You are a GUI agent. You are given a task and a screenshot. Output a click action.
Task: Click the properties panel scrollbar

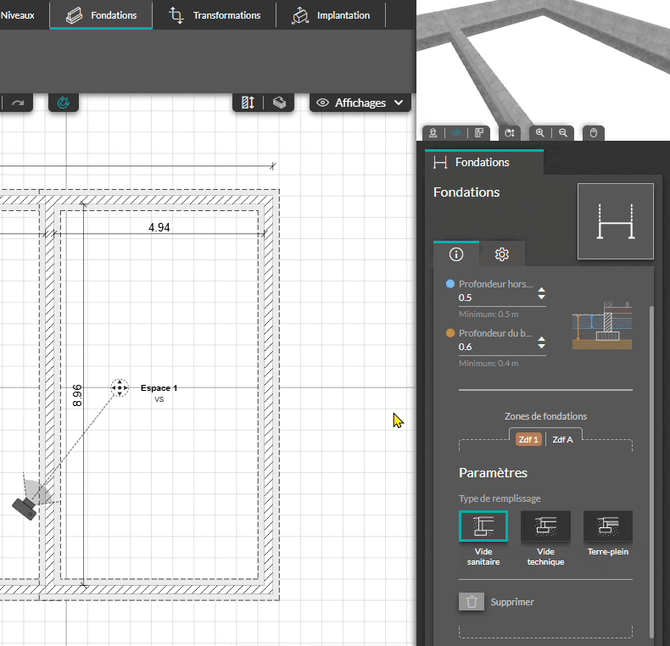click(x=651, y=470)
